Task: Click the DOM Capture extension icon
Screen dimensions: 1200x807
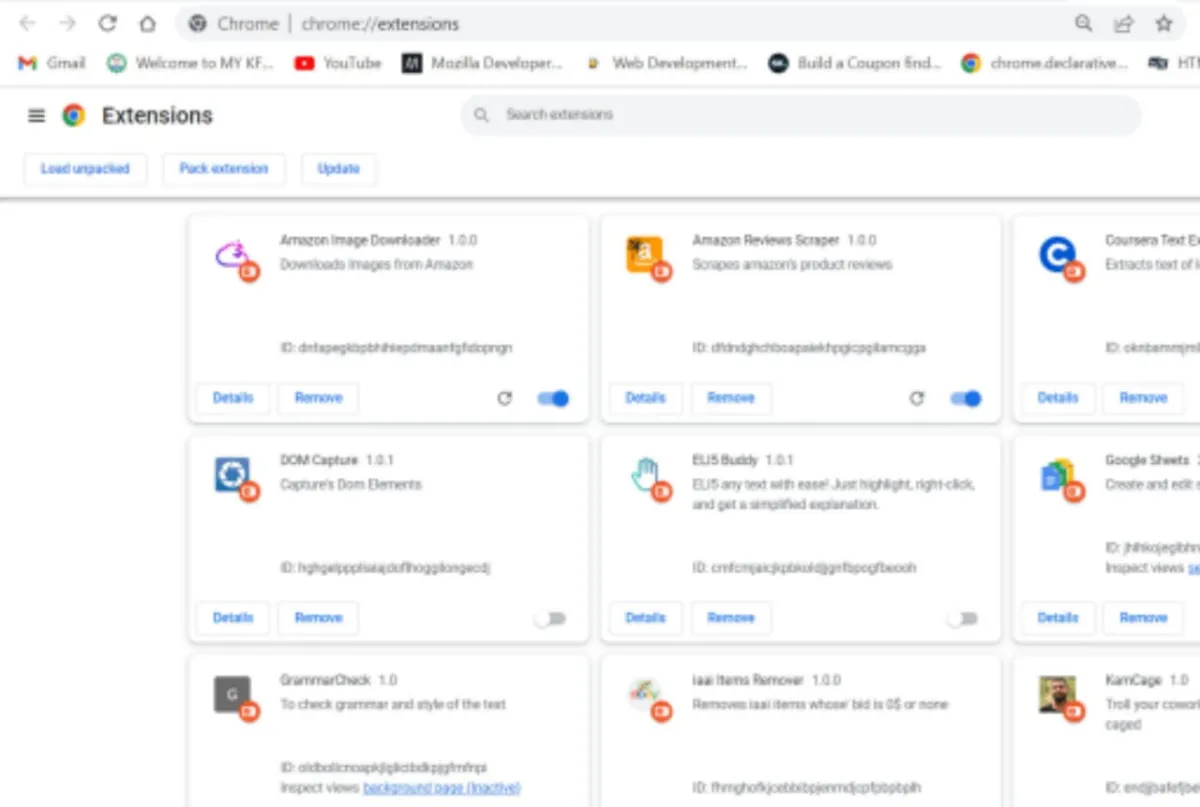Action: [x=236, y=478]
